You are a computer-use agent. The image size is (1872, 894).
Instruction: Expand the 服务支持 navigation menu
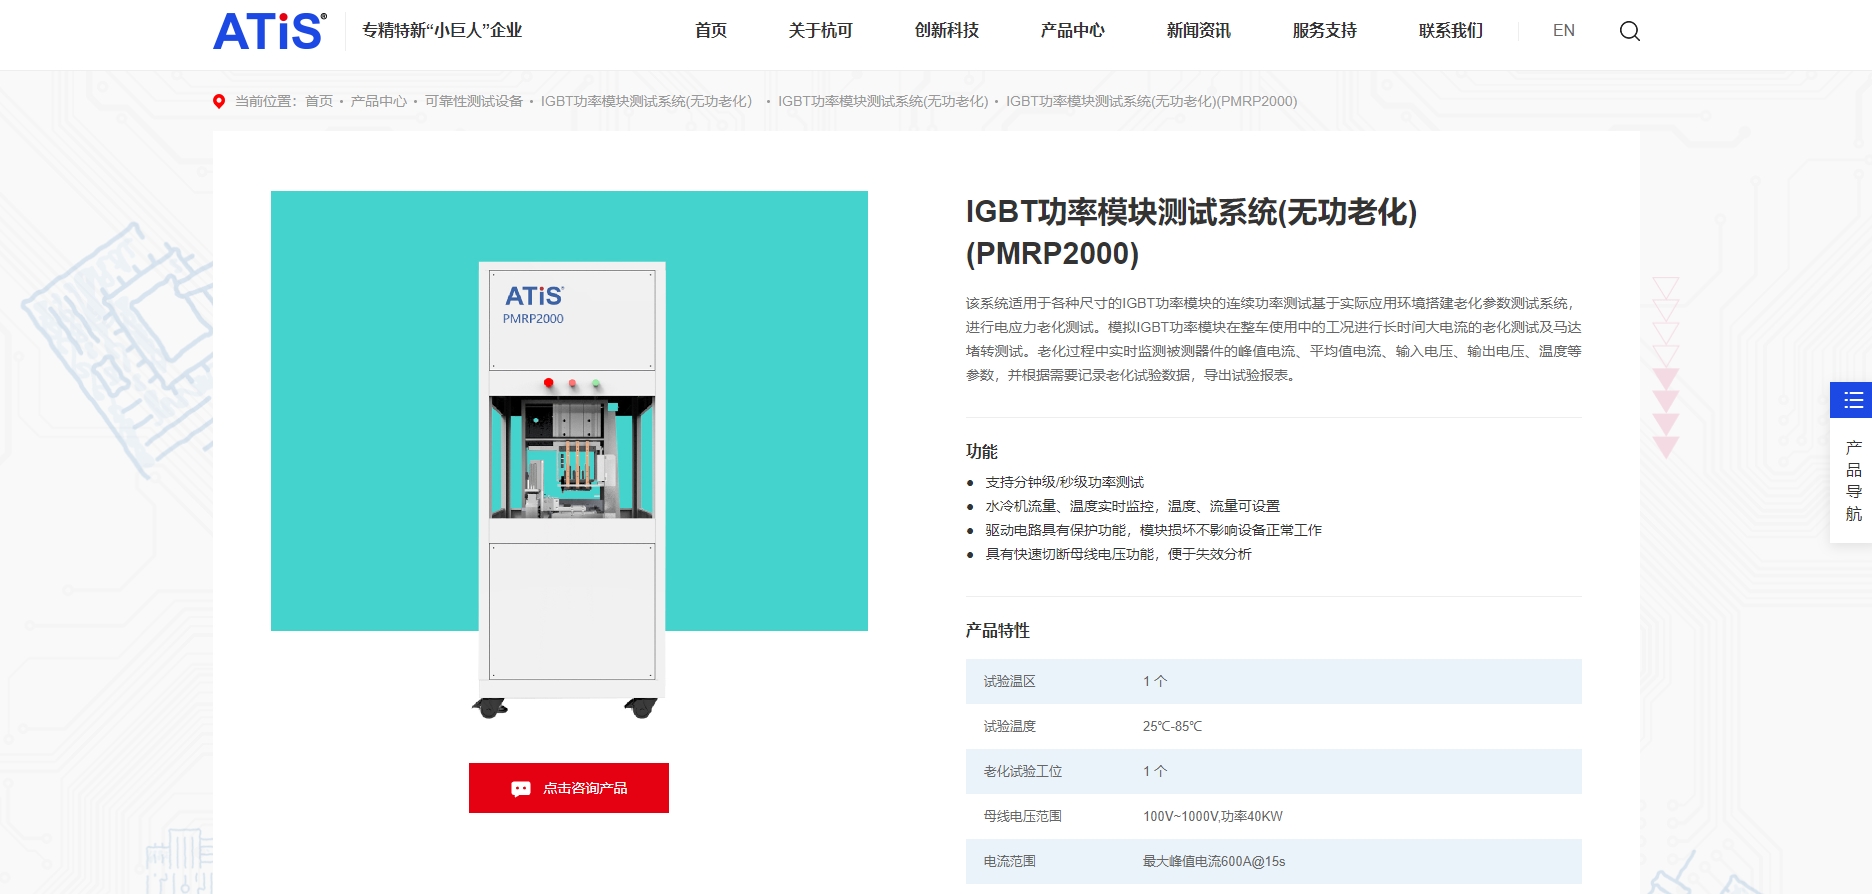[1324, 31]
